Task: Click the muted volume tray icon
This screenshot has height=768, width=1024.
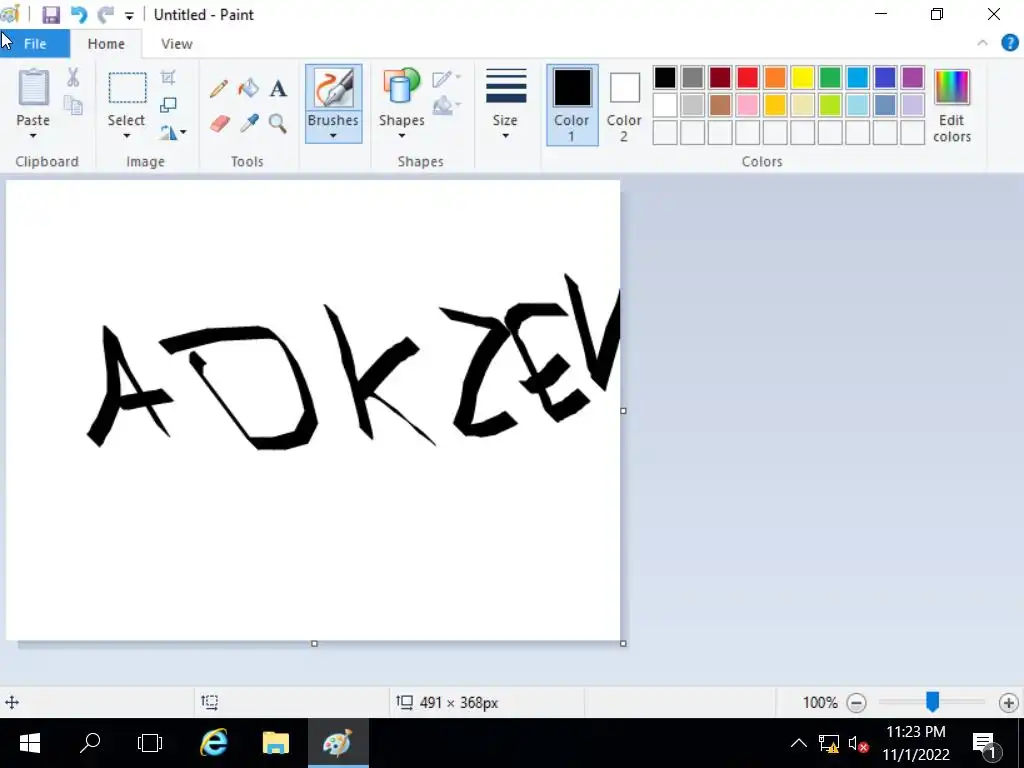Action: [857, 743]
